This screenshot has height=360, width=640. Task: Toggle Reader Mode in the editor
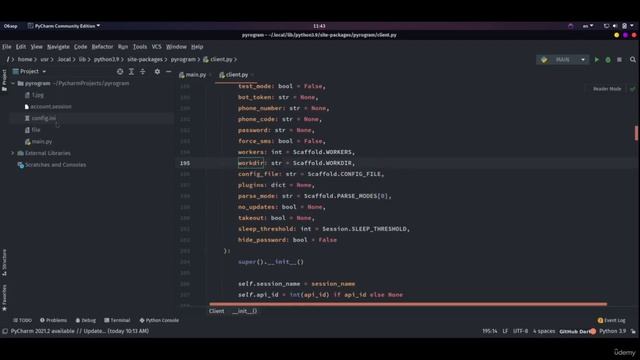pyautogui.click(x=607, y=89)
